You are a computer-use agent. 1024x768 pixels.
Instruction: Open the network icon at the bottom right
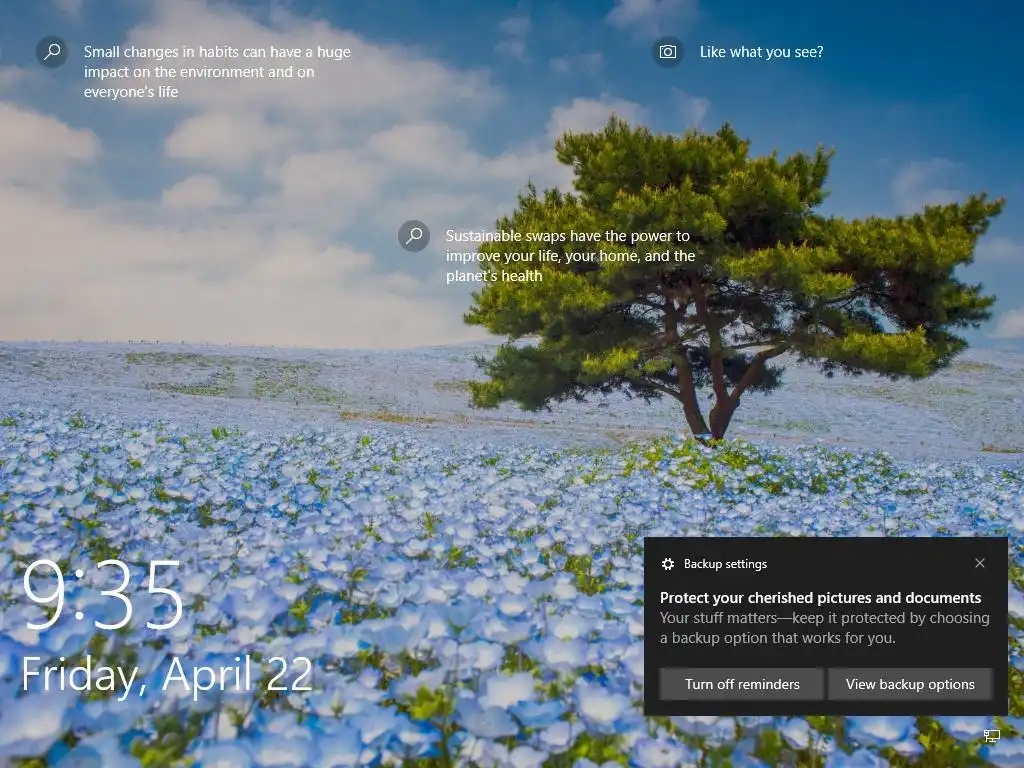coord(991,737)
